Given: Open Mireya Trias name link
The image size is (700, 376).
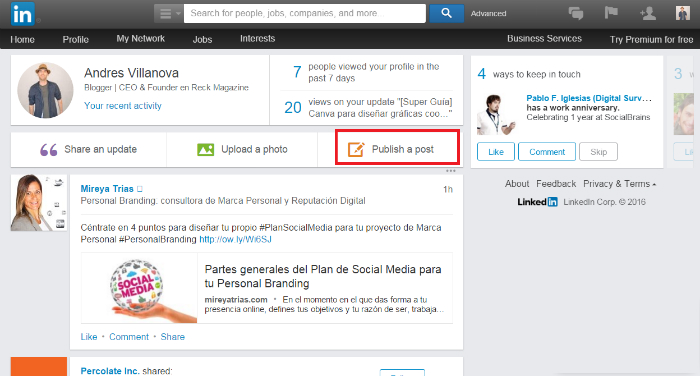Looking at the screenshot, I should coord(107,189).
